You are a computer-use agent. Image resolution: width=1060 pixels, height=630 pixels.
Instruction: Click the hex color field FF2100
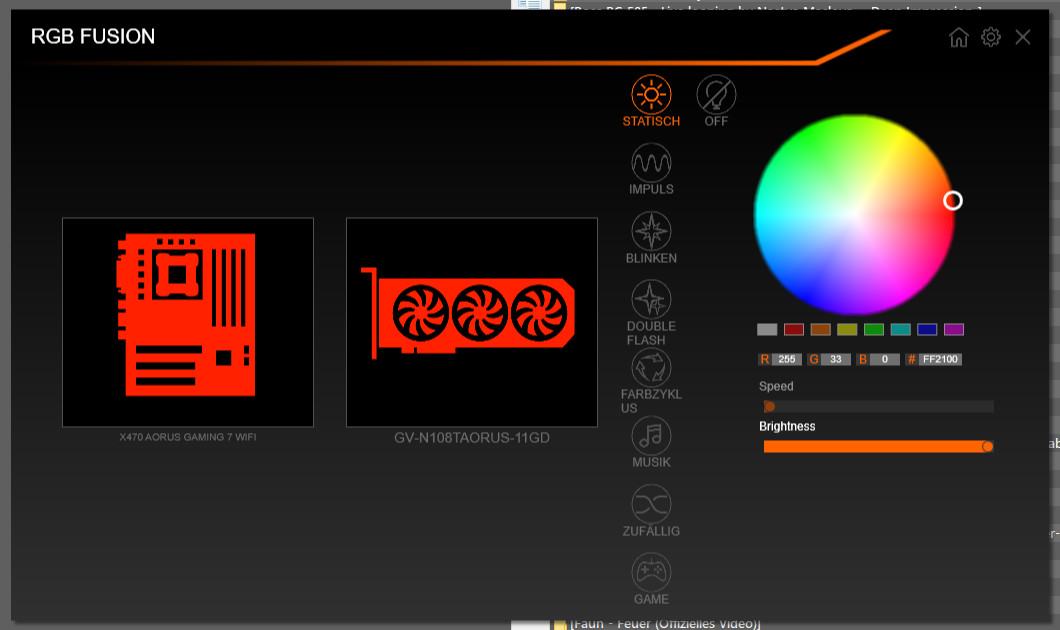pyautogui.click(x=940, y=359)
